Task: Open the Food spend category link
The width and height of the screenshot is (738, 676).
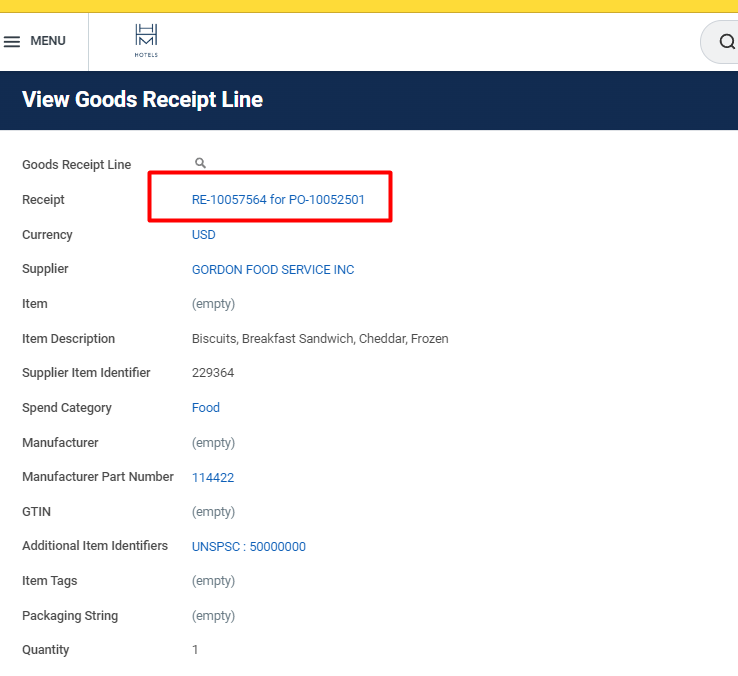Action: (206, 407)
